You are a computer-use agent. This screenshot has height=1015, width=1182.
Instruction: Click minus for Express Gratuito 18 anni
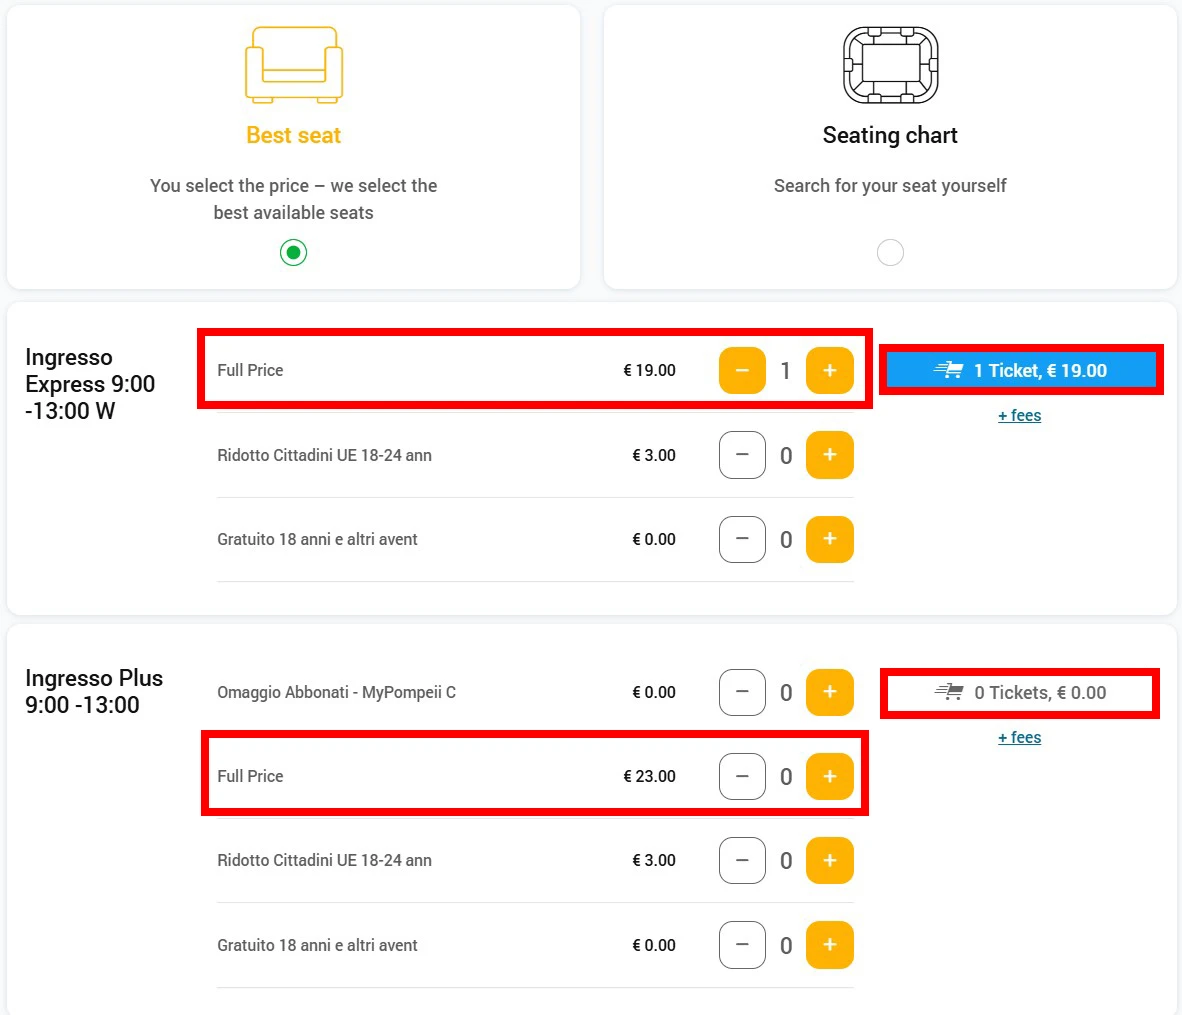tap(742, 540)
